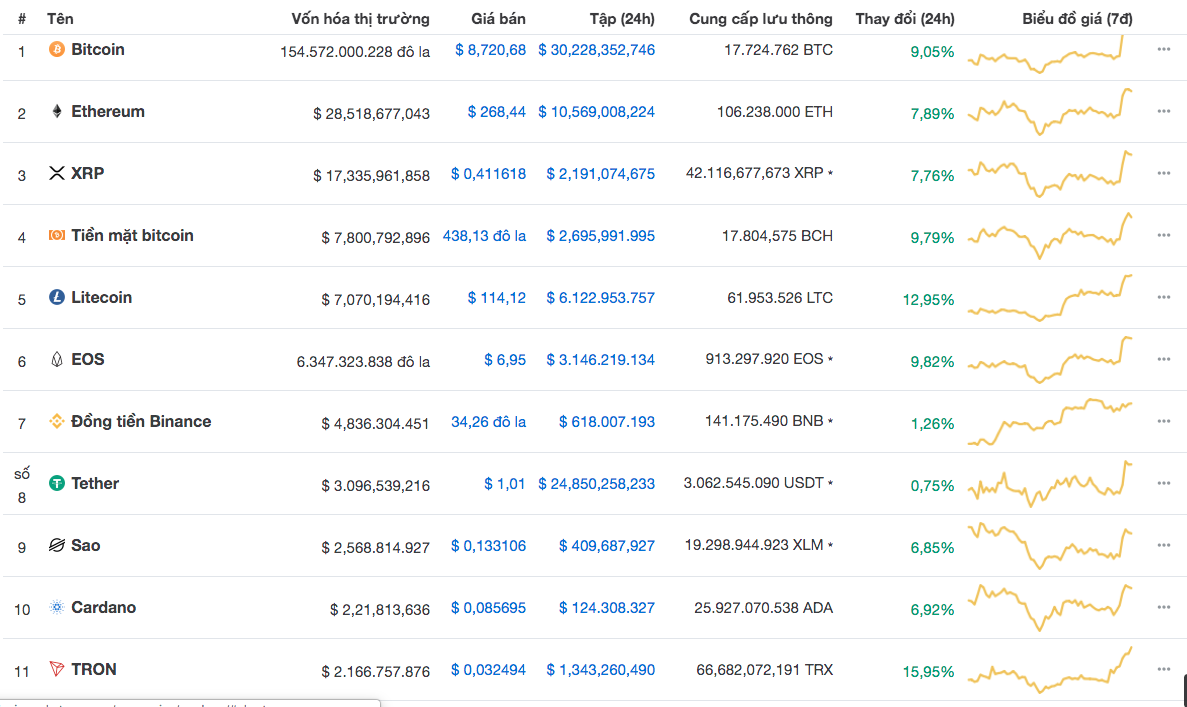Screen dimensions: 1187x707
Task: Click the XRP logo icon
Action: [57, 173]
